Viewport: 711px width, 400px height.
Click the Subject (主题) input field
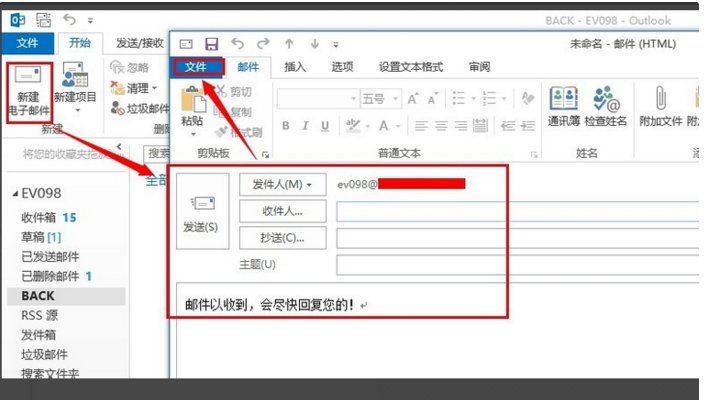click(x=518, y=265)
